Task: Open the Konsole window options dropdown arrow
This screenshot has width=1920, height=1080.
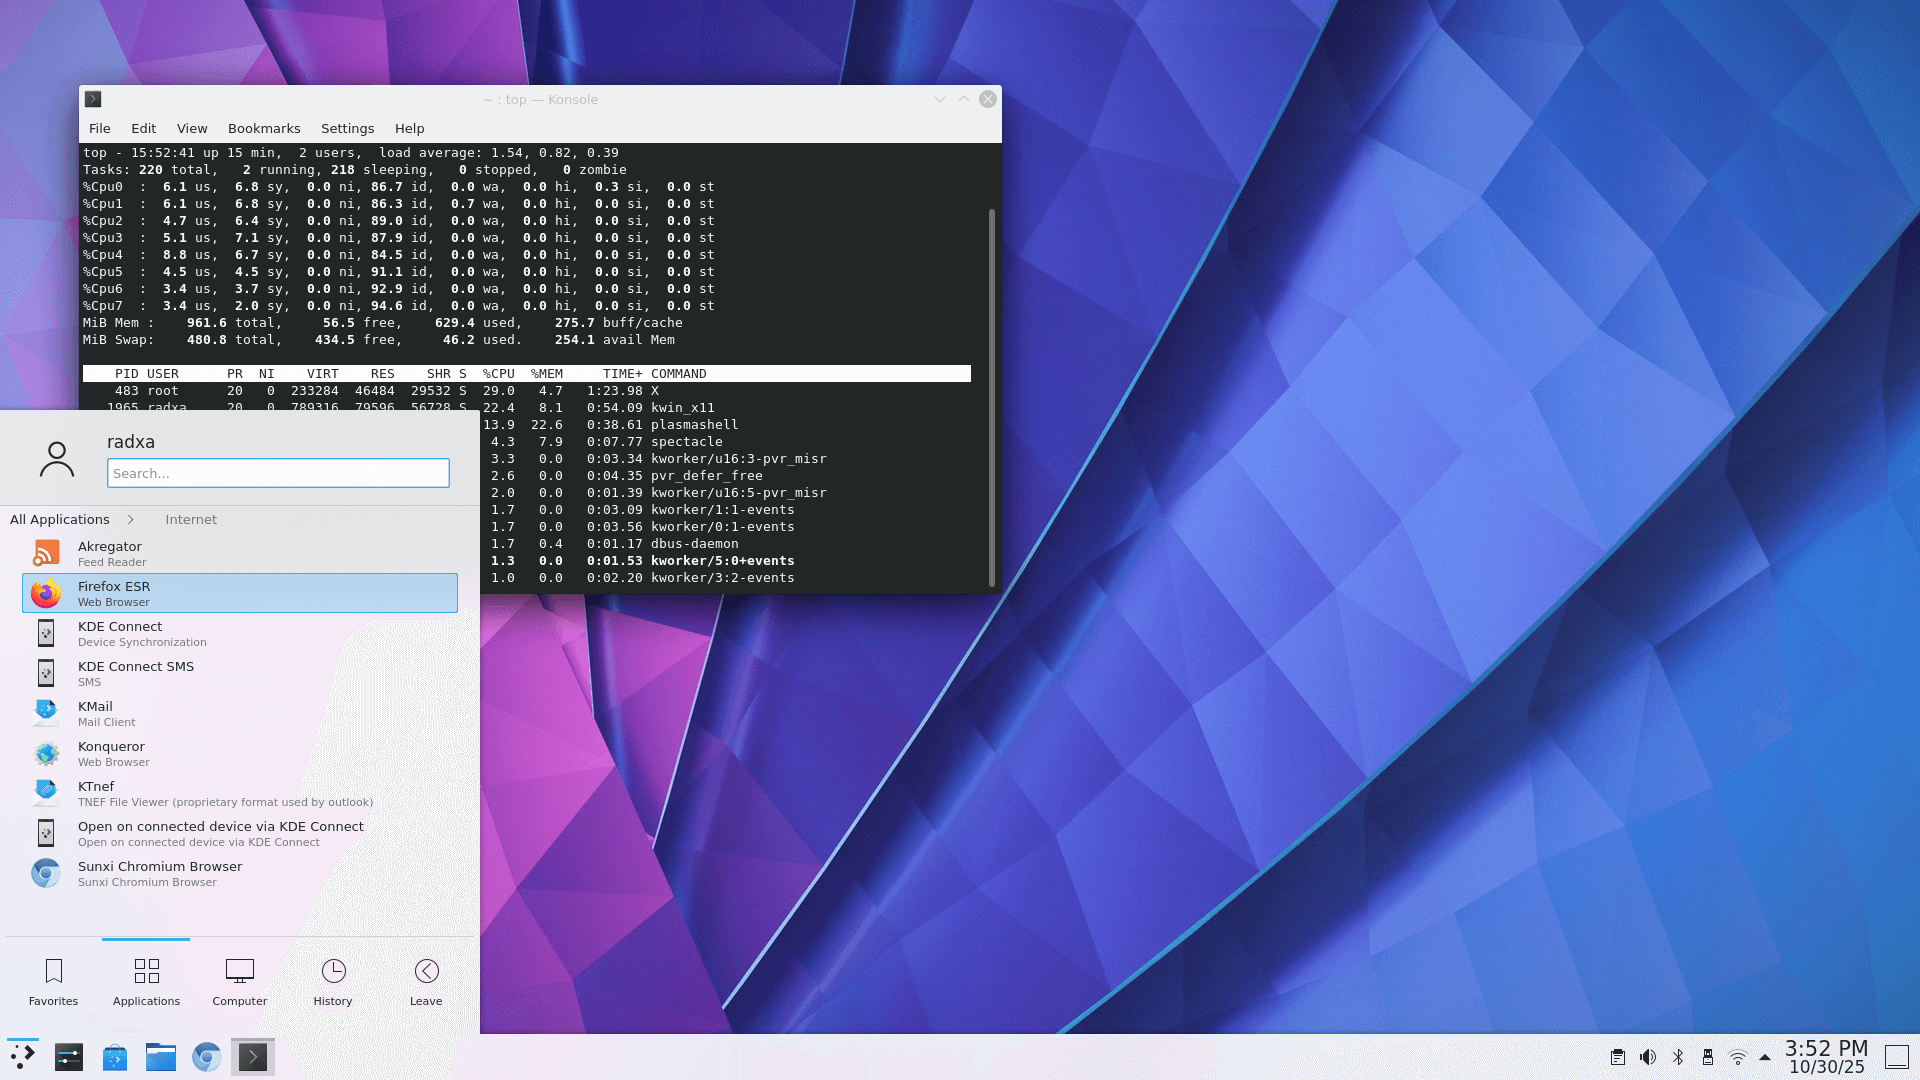Action: coord(939,99)
